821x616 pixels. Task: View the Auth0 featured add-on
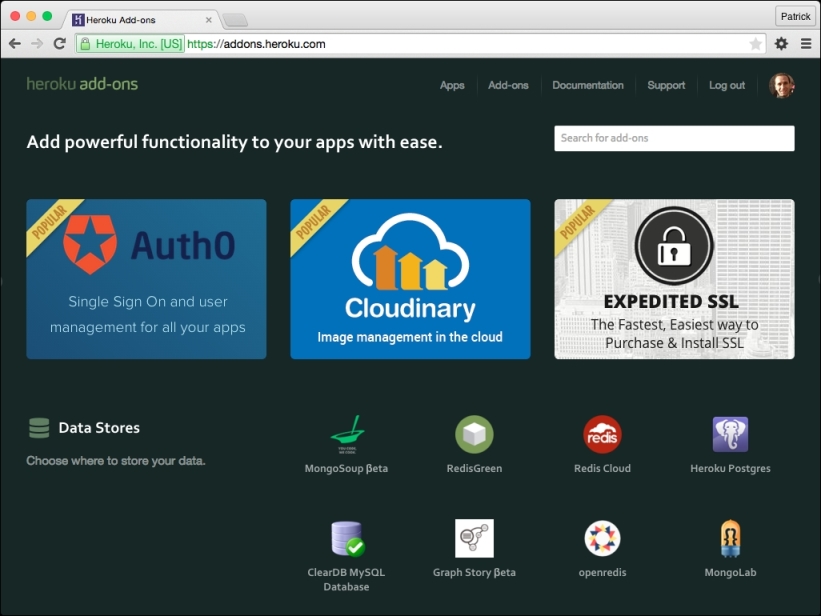click(146, 278)
